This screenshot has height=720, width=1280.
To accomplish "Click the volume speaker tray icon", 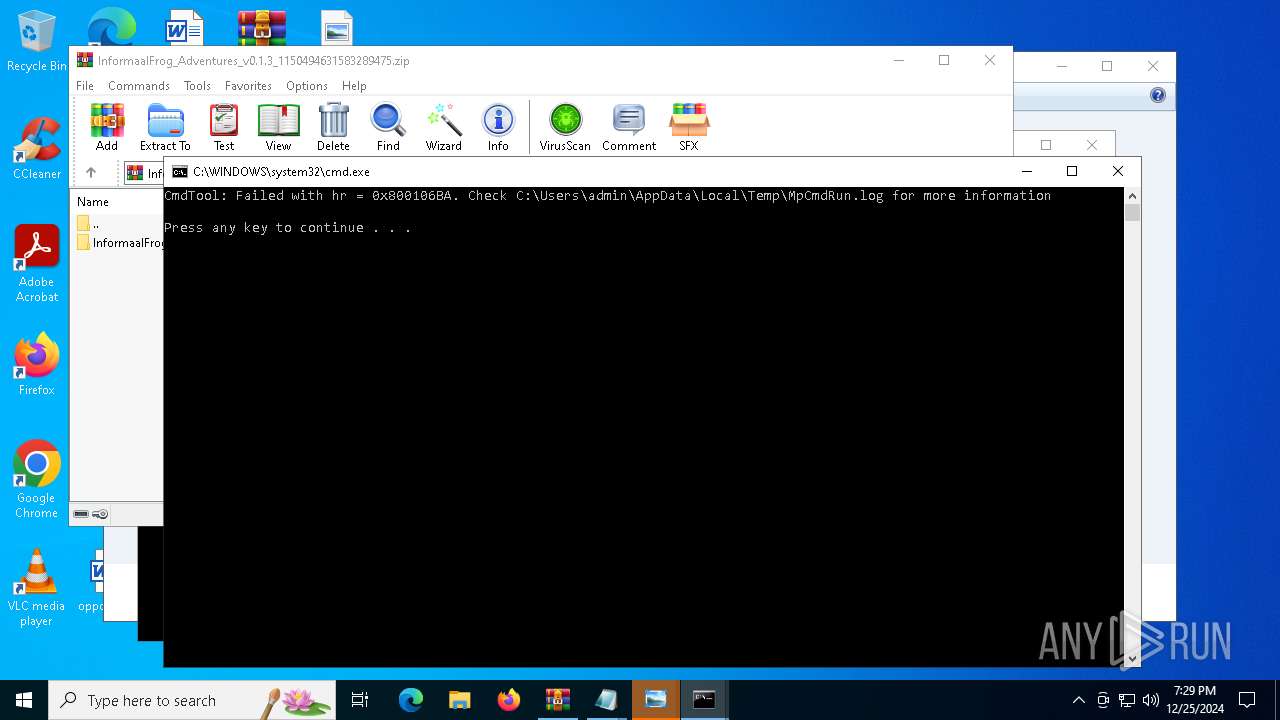I will (x=1151, y=700).
